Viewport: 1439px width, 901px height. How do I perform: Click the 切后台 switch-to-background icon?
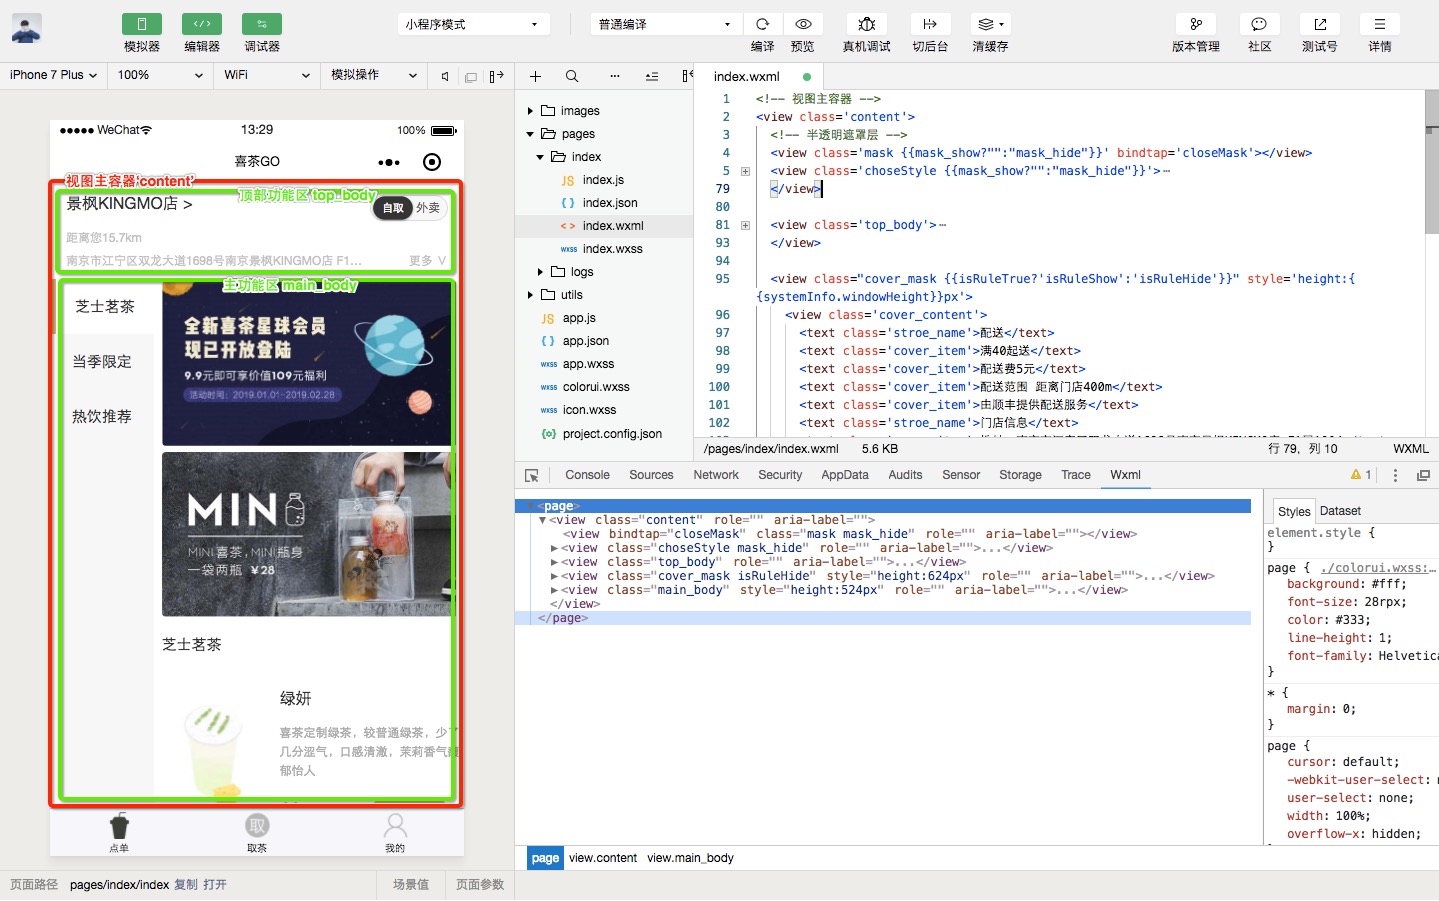click(x=930, y=24)
